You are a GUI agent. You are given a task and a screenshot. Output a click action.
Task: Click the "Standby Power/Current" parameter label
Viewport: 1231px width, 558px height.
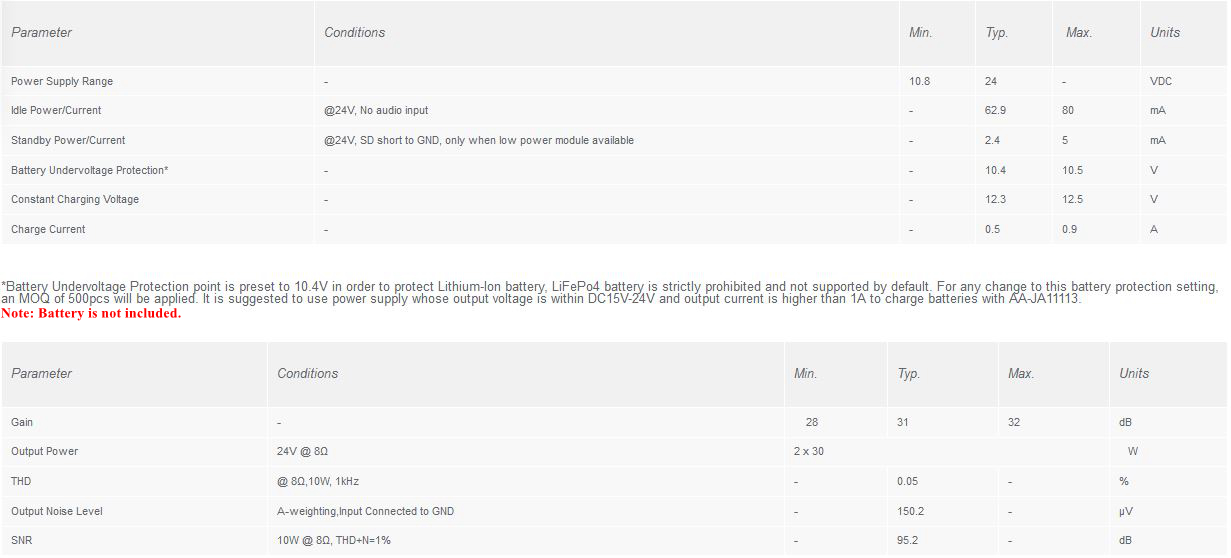click(68, 140)
